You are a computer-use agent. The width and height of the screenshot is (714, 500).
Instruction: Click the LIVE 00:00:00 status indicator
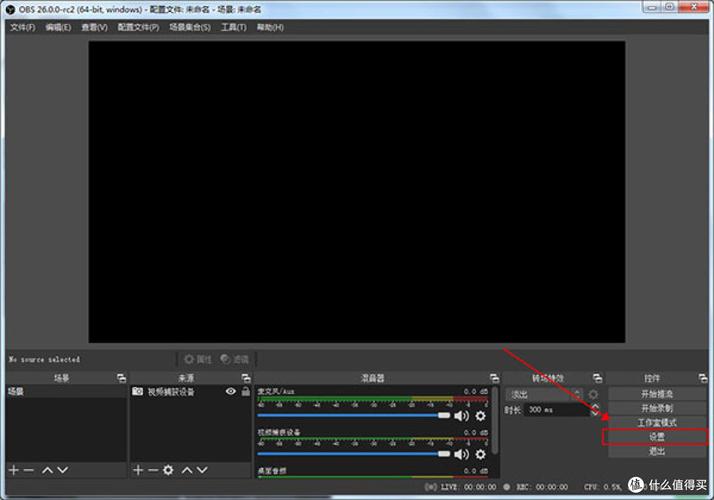[460, 487]
